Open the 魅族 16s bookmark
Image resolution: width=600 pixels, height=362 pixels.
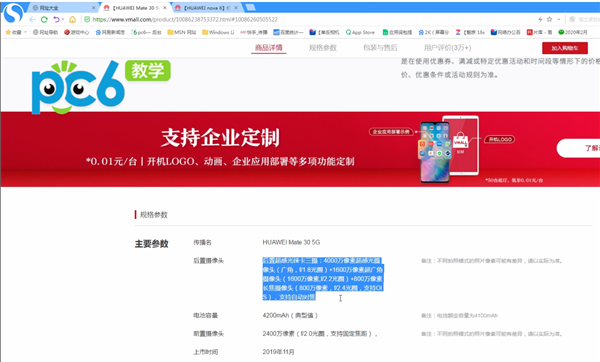click(x=470, y=32)
